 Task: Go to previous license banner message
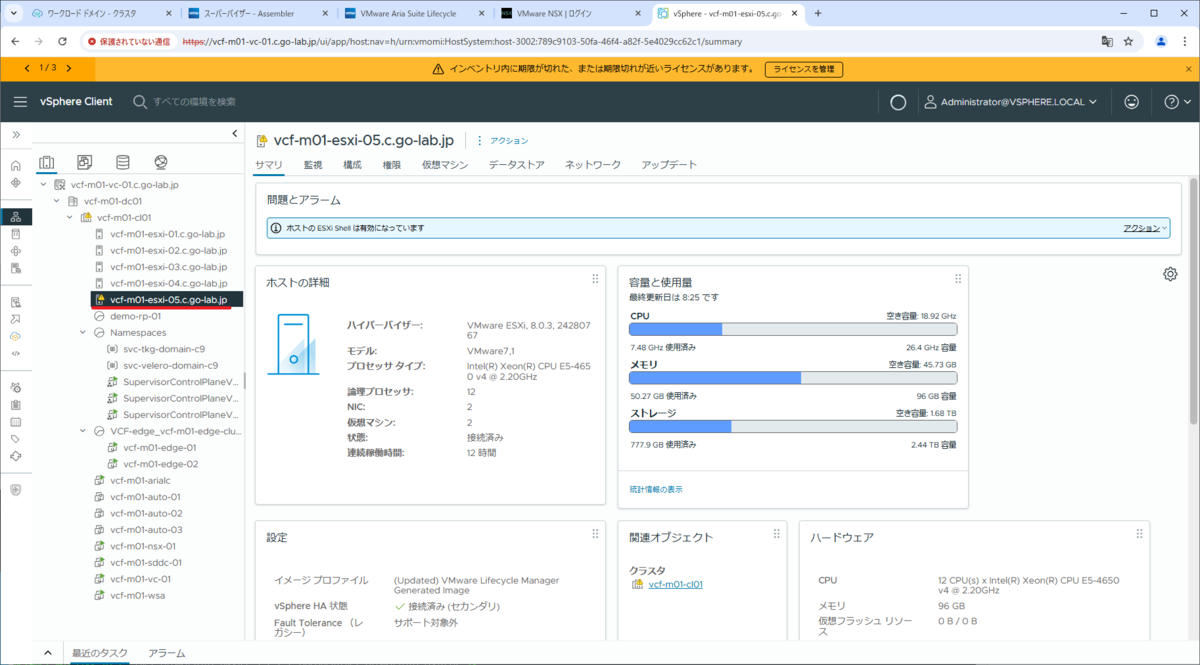coord(28,68)
